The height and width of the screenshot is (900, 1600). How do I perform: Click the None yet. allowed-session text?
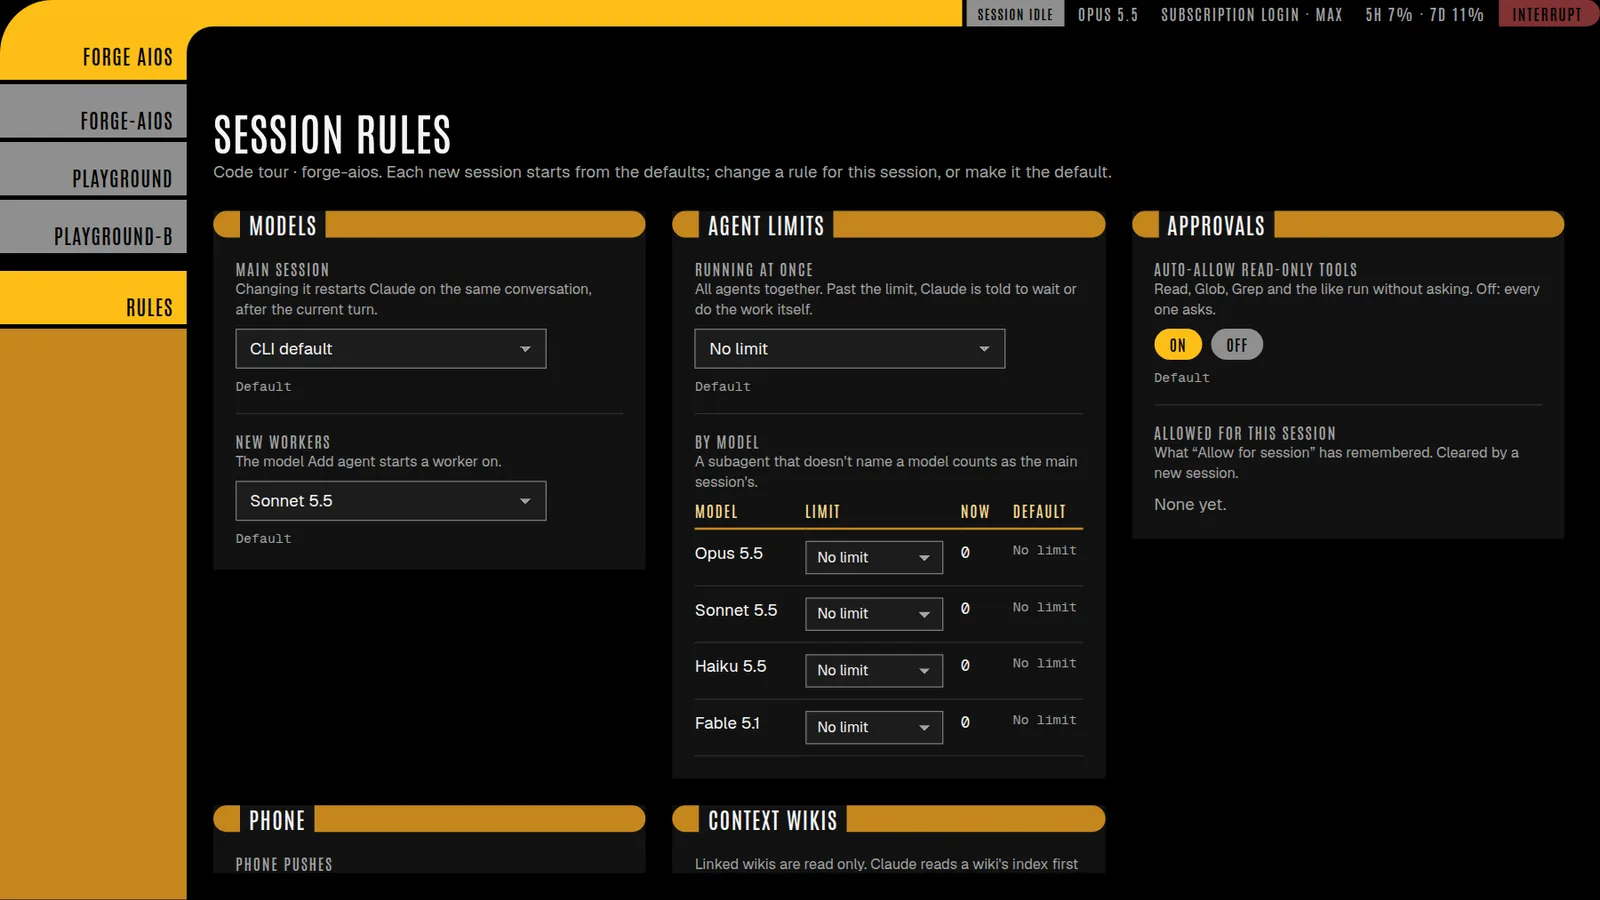(x=1190, y=505)
